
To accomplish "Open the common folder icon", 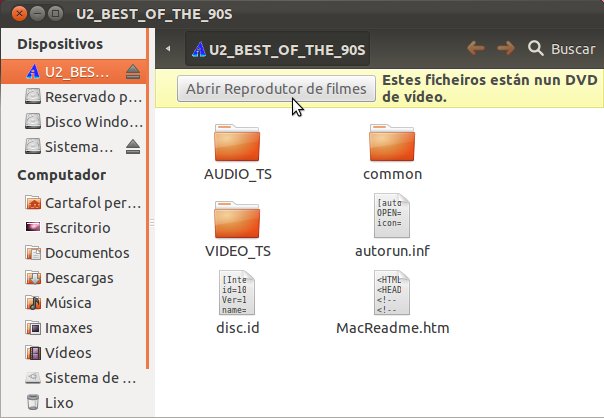I will 392,143.
